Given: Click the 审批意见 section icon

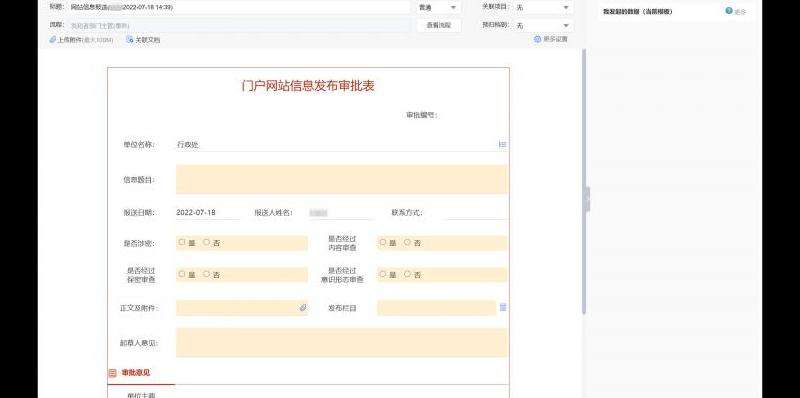Looking at the screenshot, I should [112, 373].
